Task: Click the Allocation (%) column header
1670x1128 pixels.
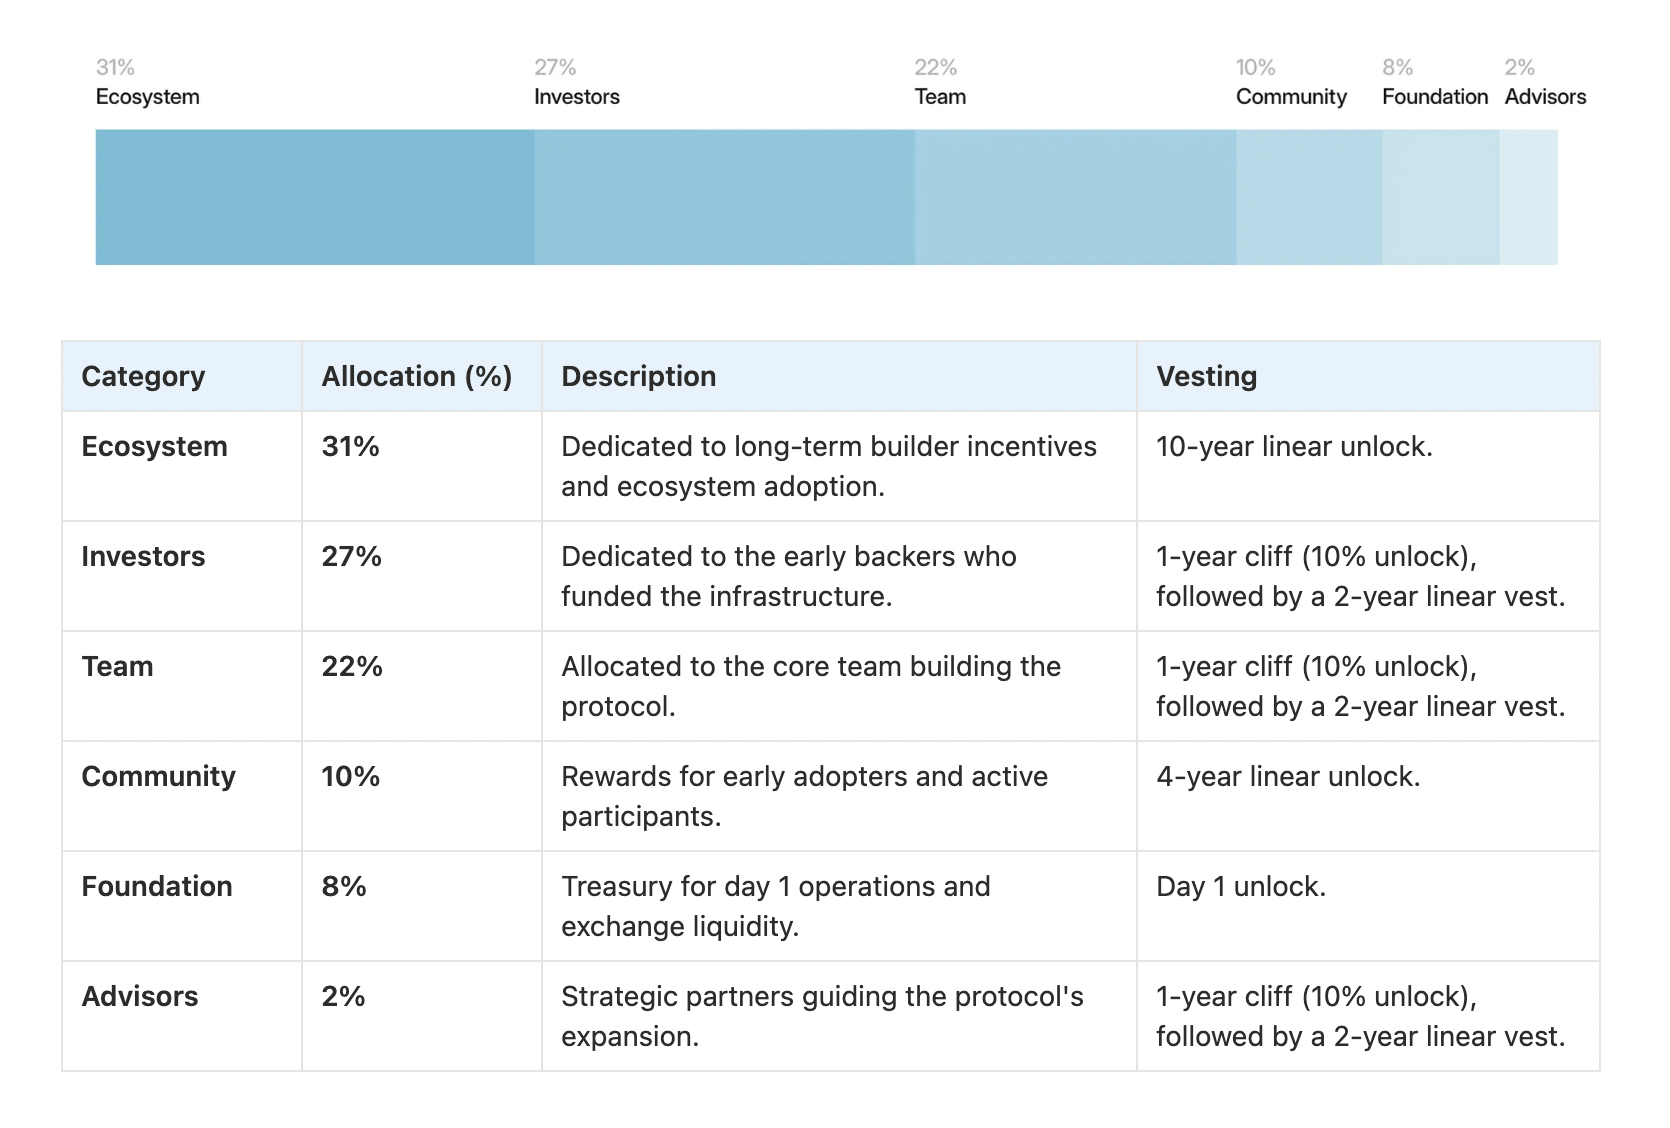Action: point(416,377)
